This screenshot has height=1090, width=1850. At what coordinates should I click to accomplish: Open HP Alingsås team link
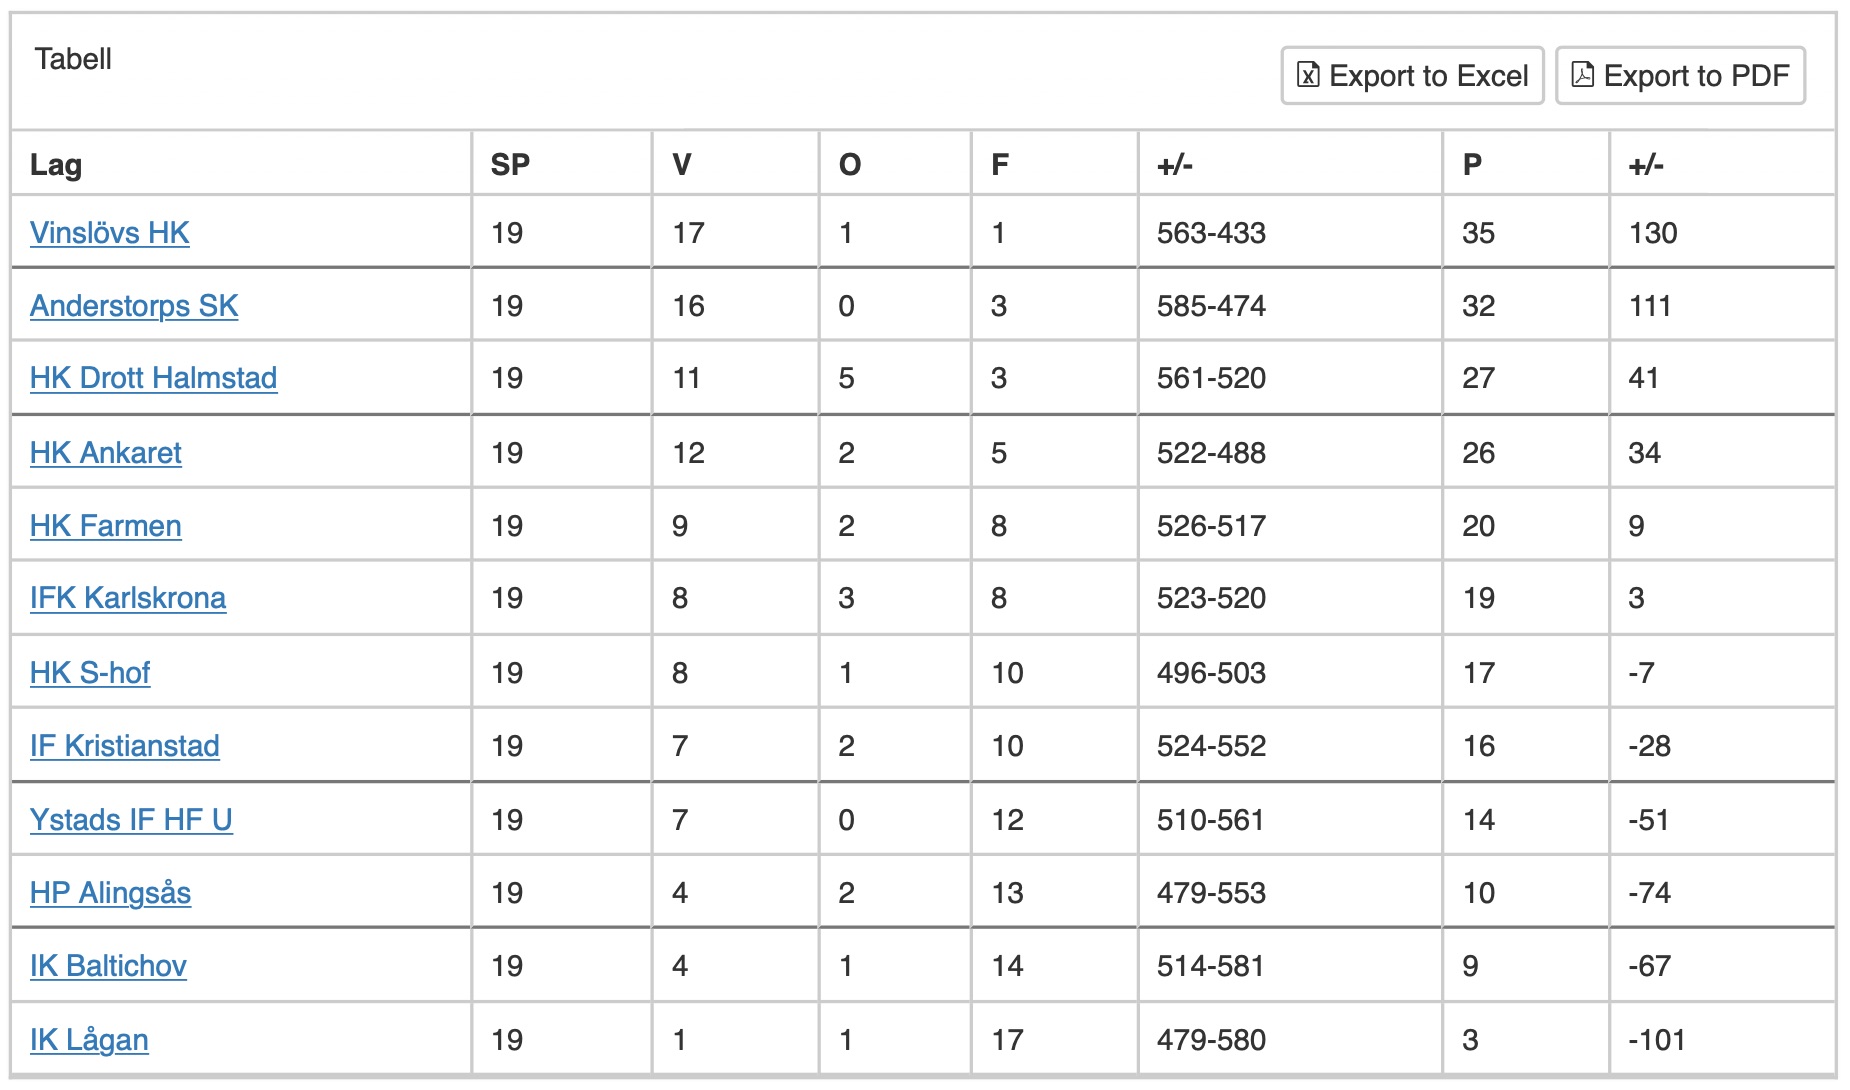110,893
